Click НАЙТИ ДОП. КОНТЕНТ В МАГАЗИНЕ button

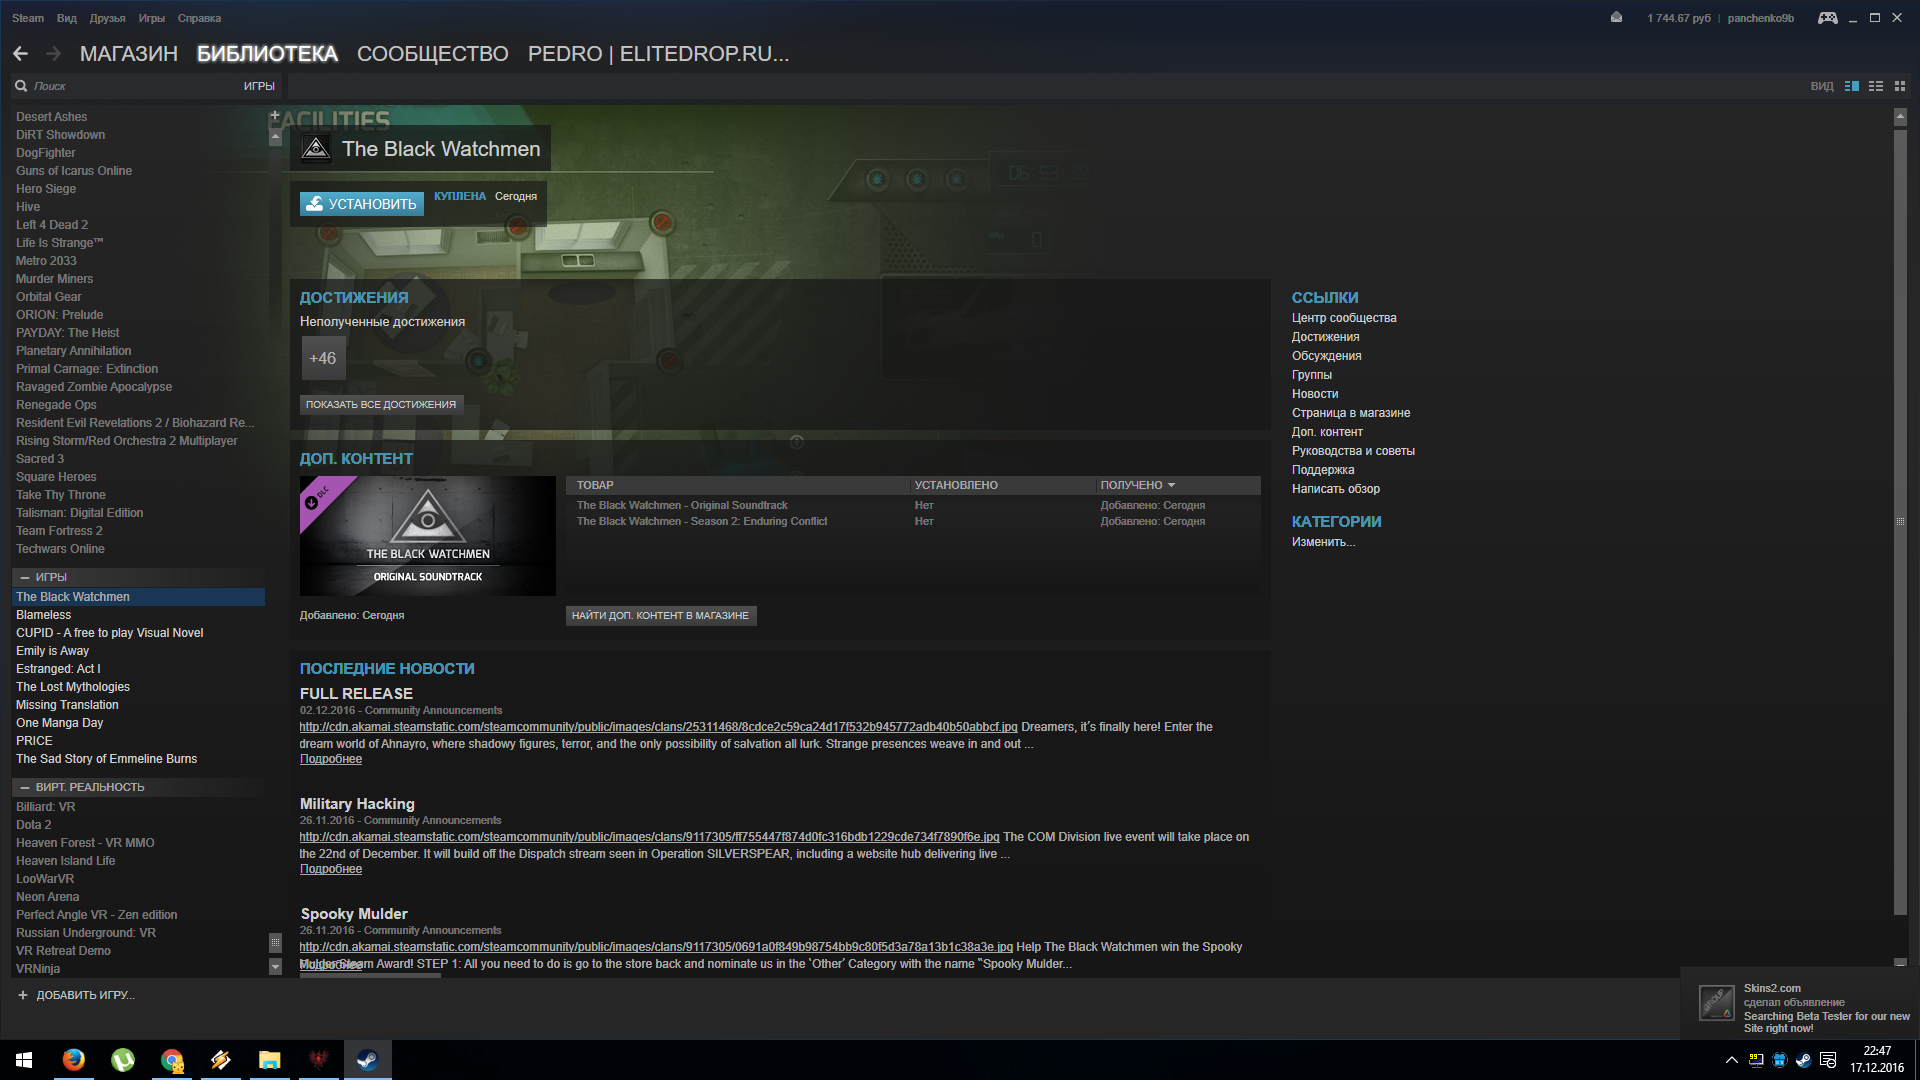(x=661, y=616)
